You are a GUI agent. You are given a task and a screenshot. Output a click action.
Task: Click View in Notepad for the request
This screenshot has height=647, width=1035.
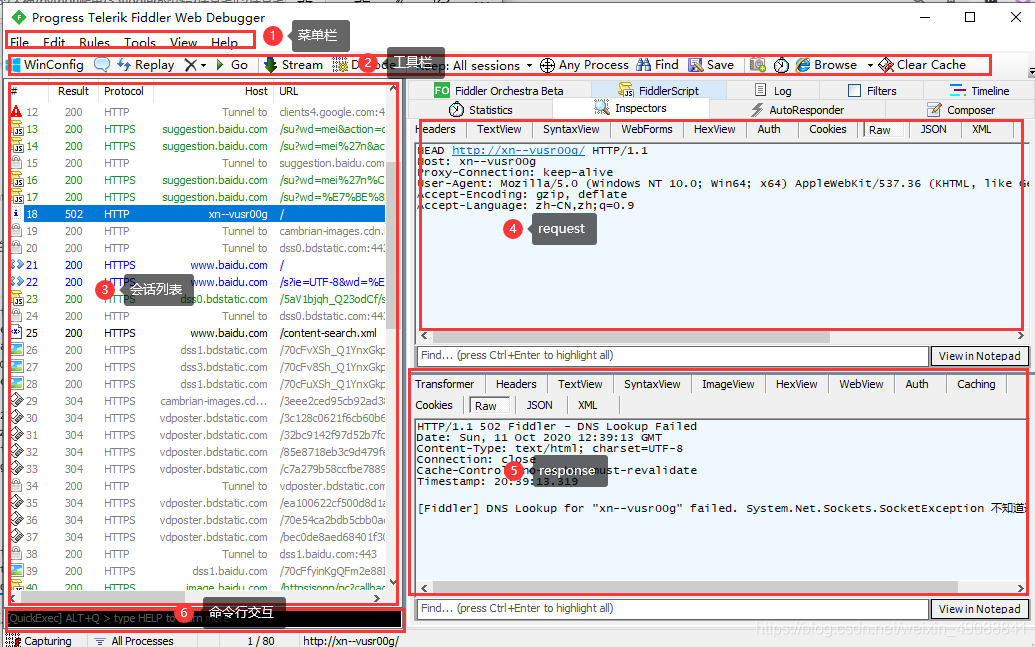tap(980, 356)
